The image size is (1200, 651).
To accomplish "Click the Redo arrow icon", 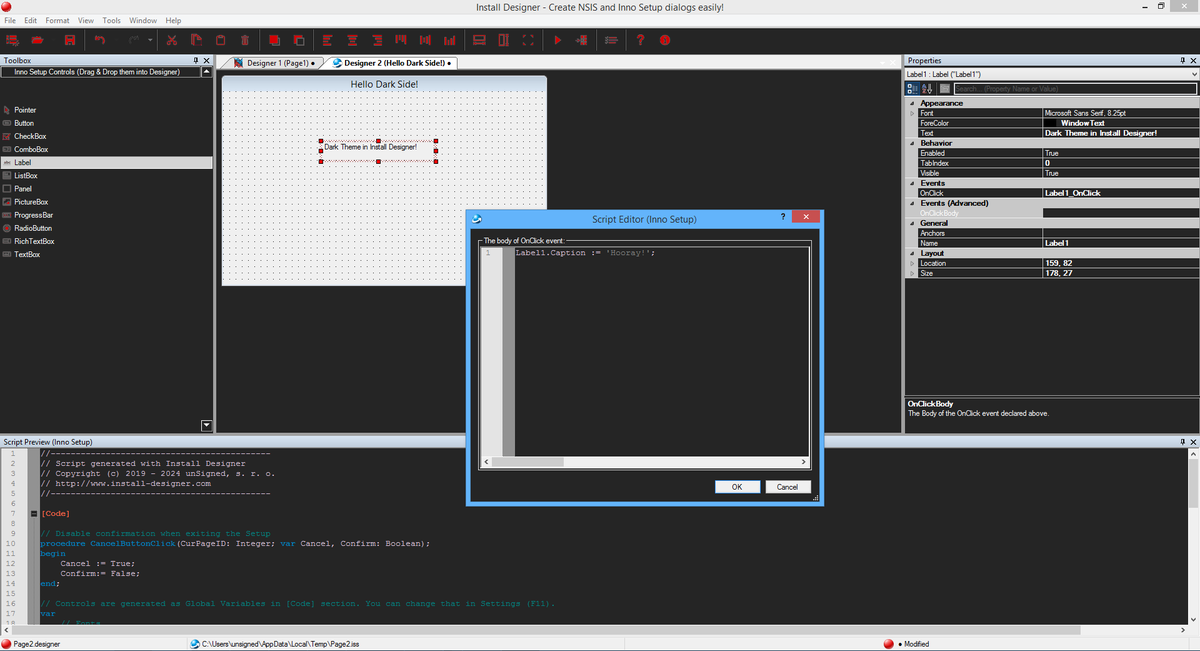I will 134,40.
